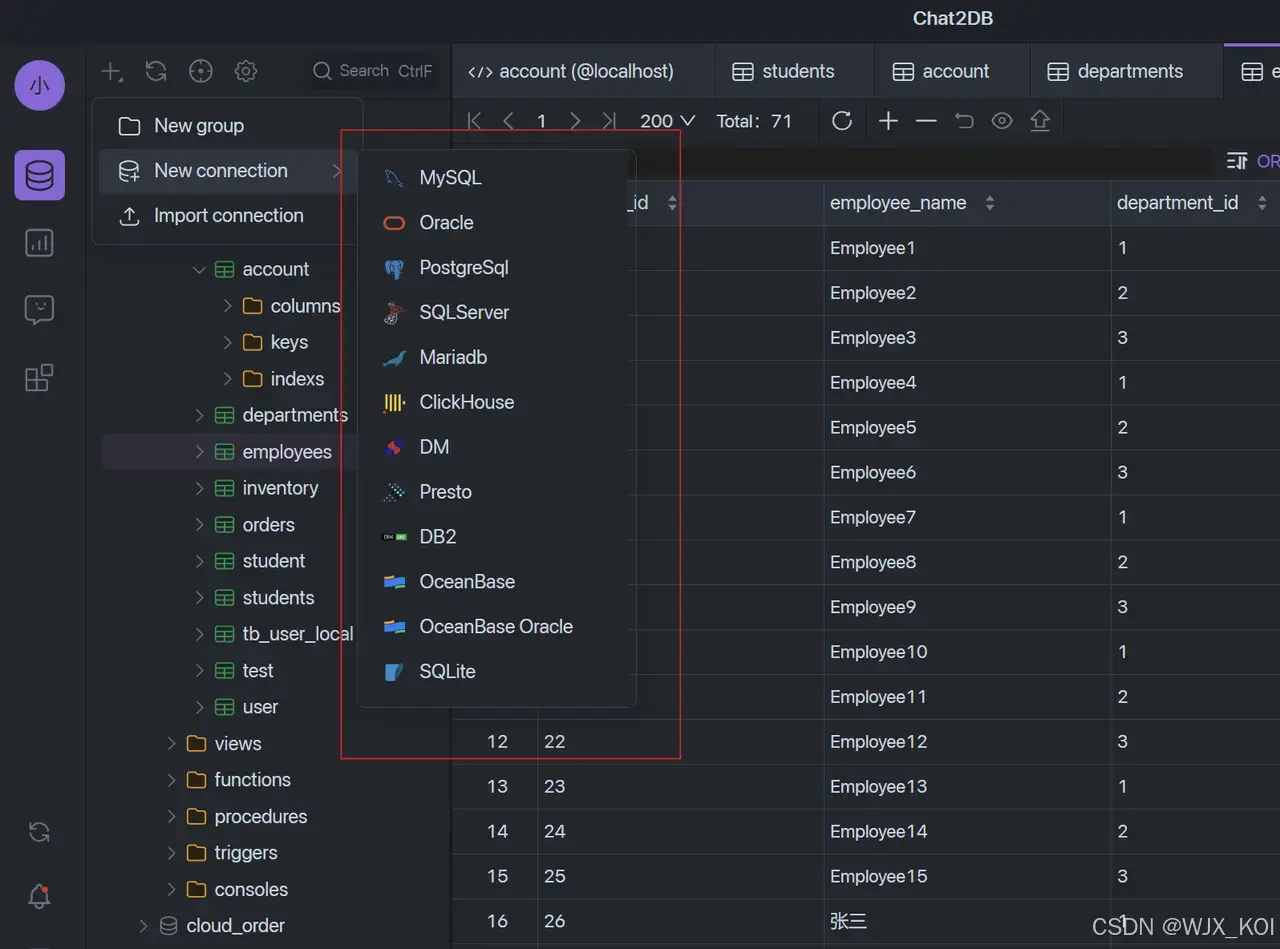1280x949 pixels.
Task: Select the orders table in tree
Action: (268, 525)
